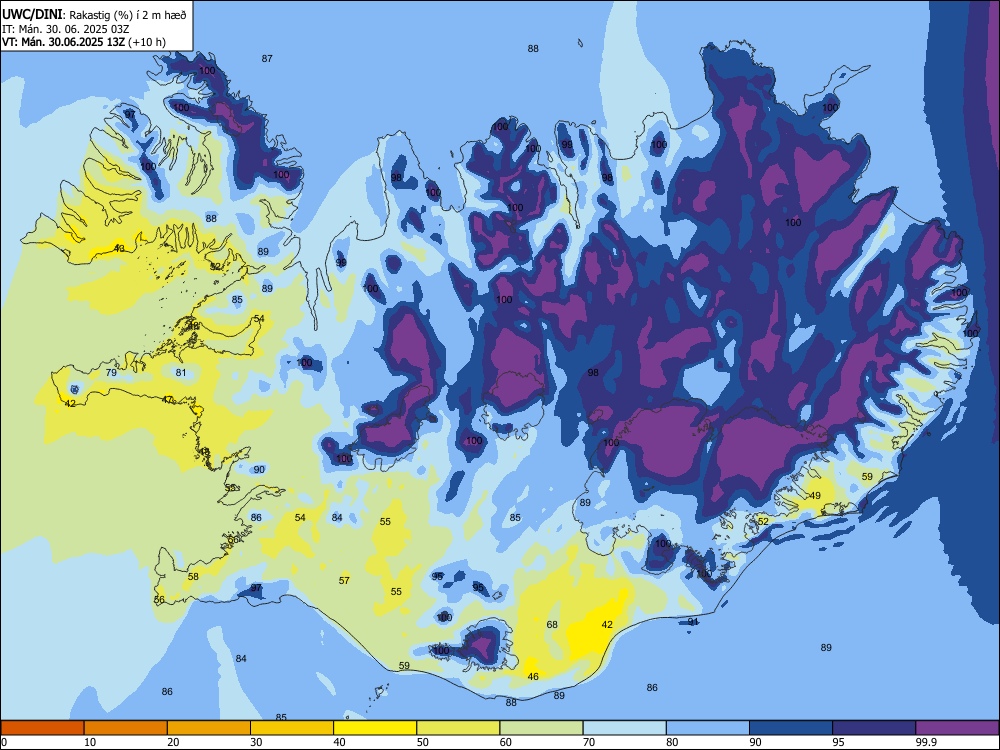Click the '49' value in the southeast
The image size is (1000, 750).
815,496
